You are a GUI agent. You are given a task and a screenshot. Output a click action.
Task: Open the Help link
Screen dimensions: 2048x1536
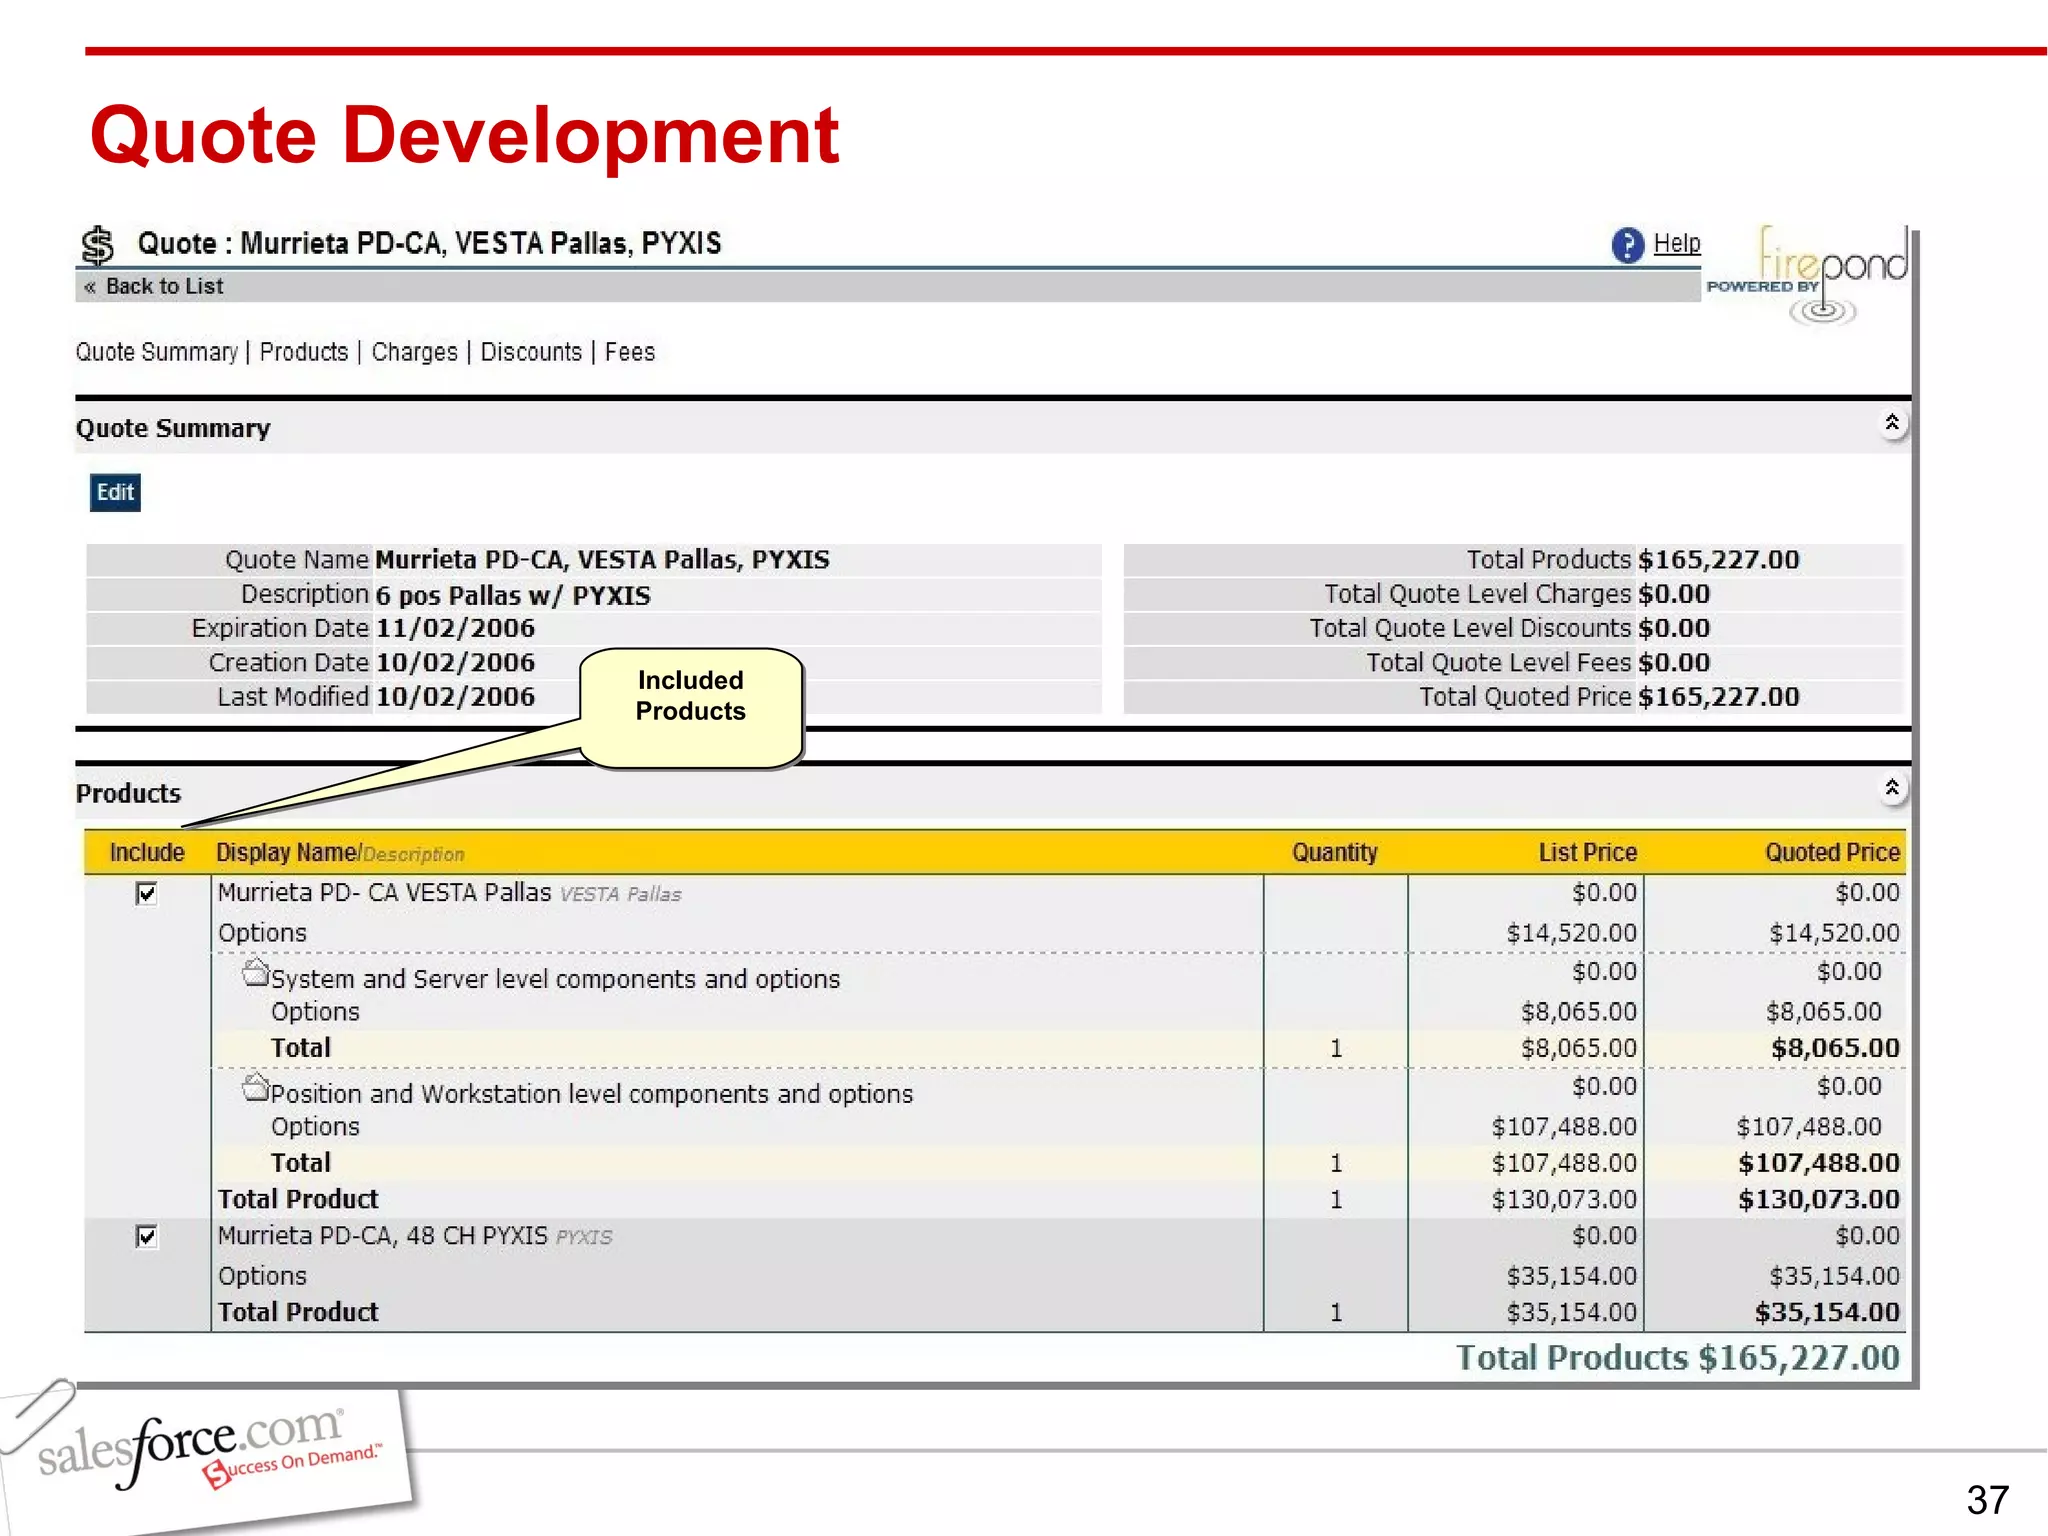click(x=1676, y=243)
